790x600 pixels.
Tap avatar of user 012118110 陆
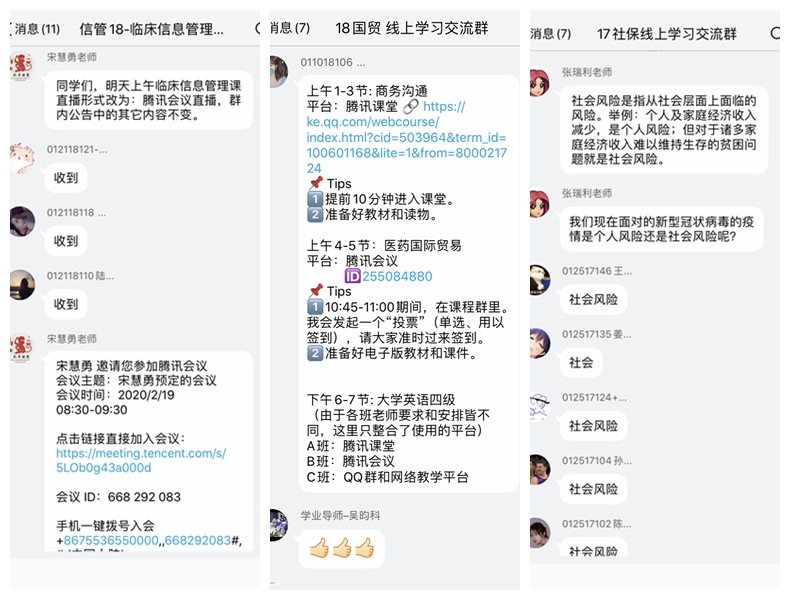point(22,285)
